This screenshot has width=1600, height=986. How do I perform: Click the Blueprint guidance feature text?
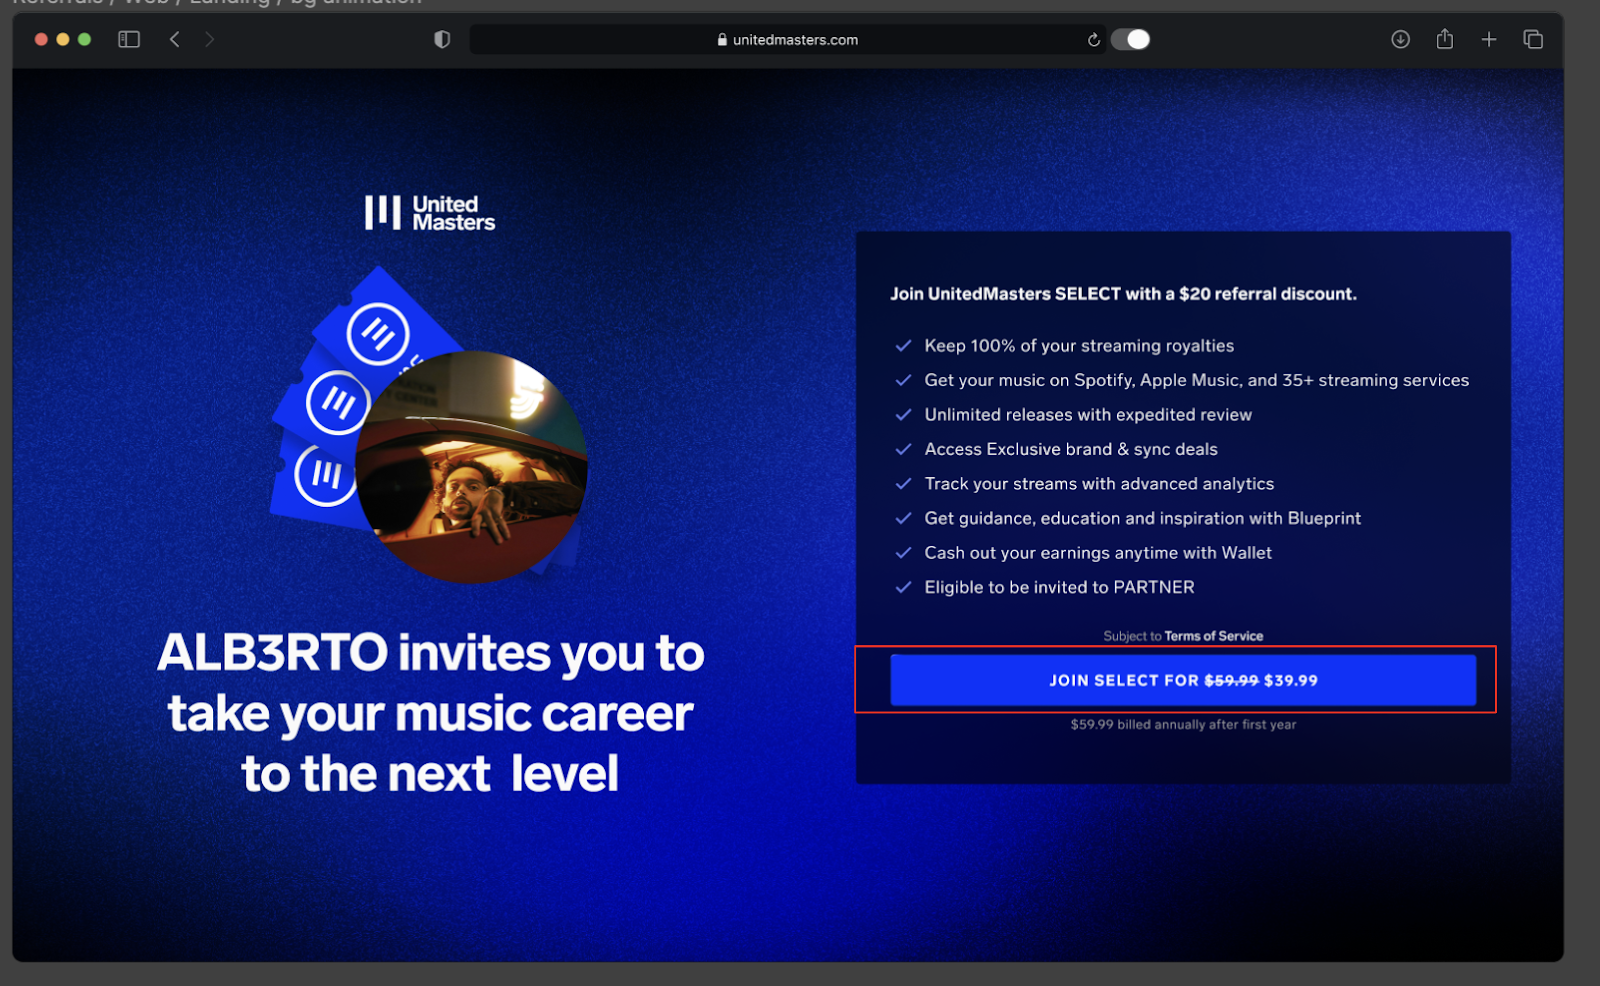click(1143, 518)
